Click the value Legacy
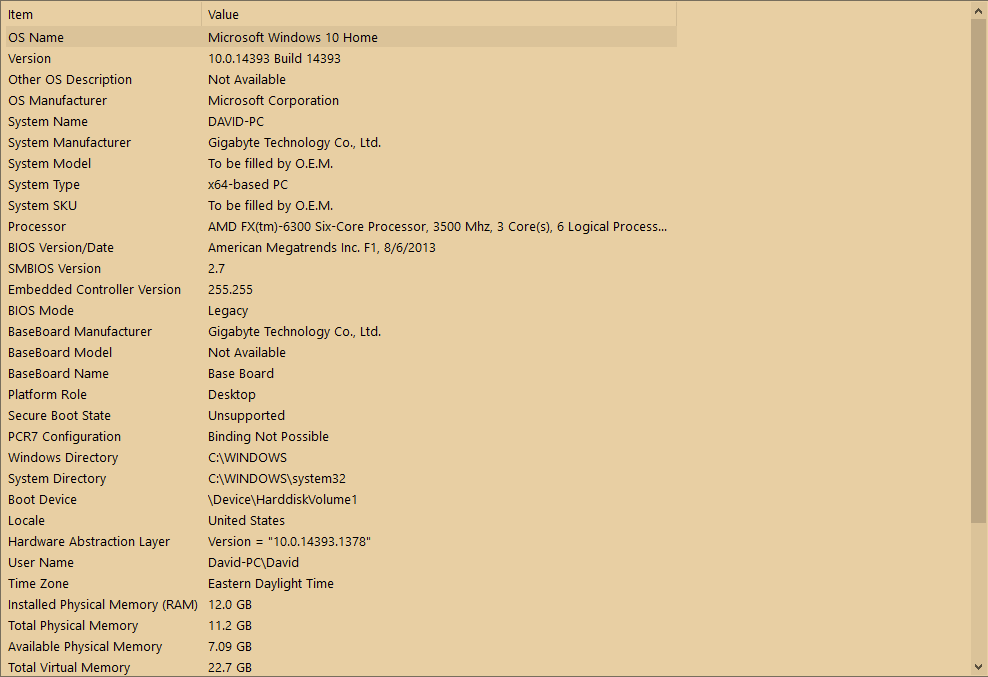Viewport: 988px width, 677px height. 228,311
